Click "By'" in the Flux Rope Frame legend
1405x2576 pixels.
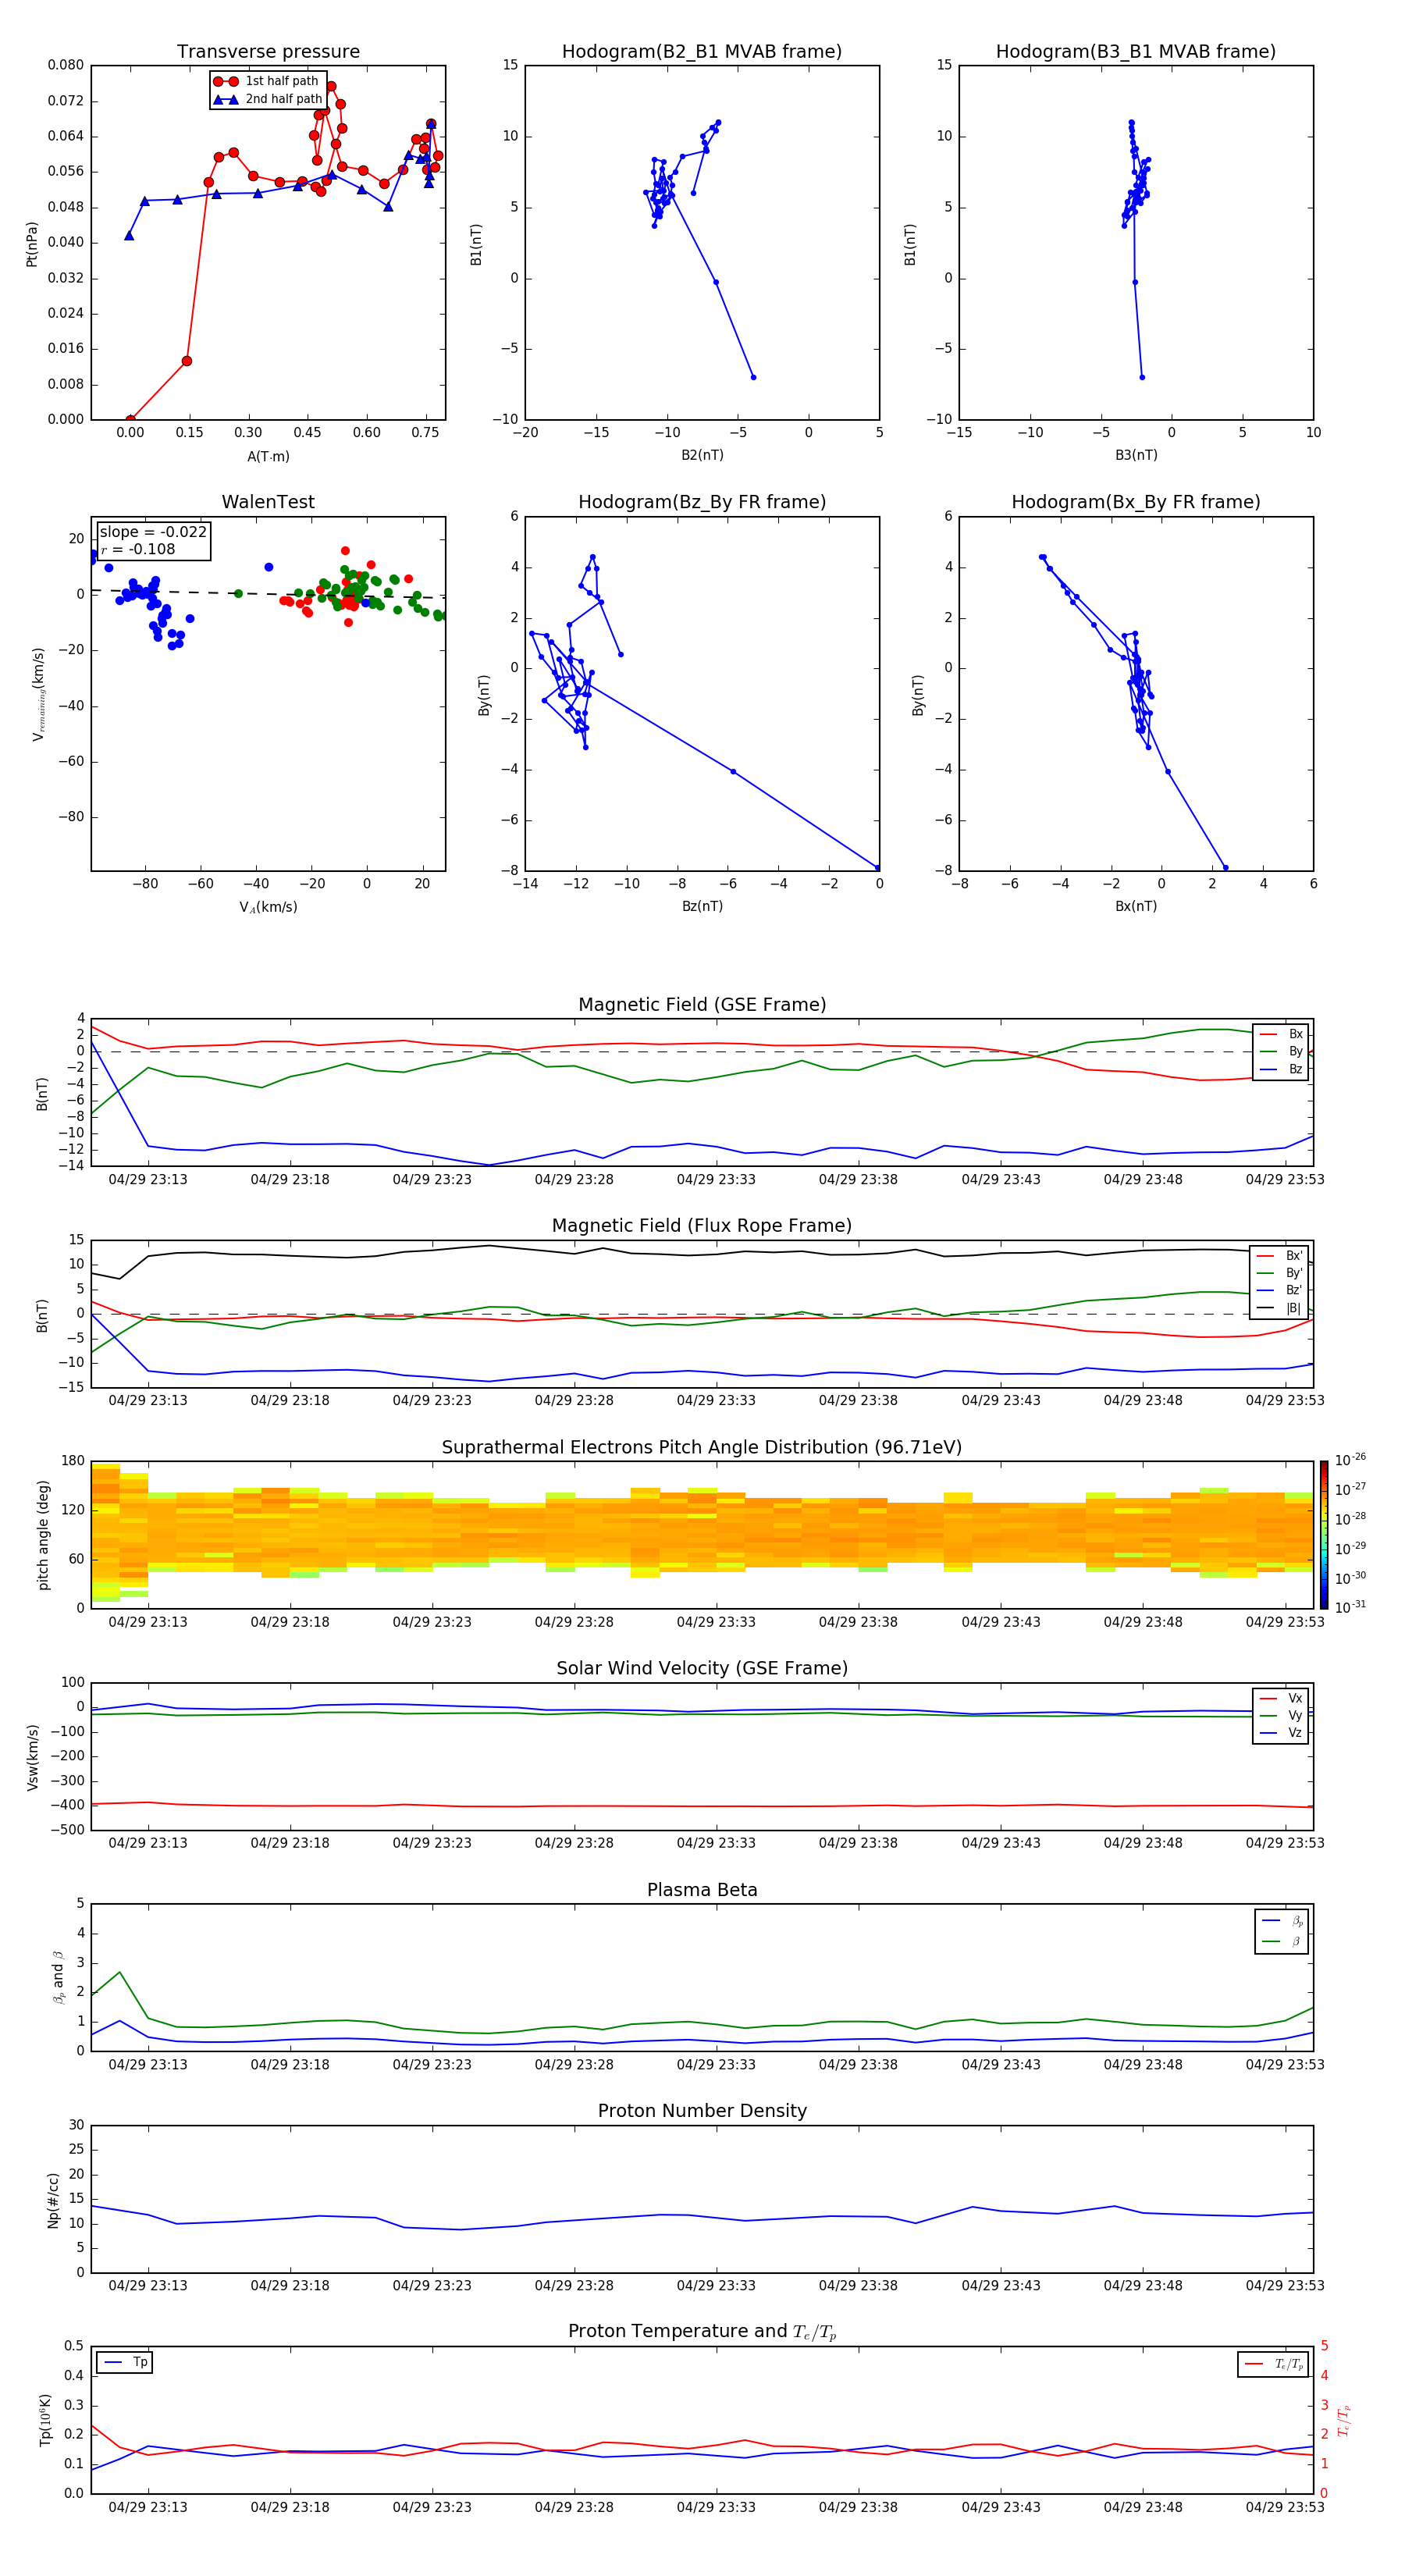[1280, 1273]
